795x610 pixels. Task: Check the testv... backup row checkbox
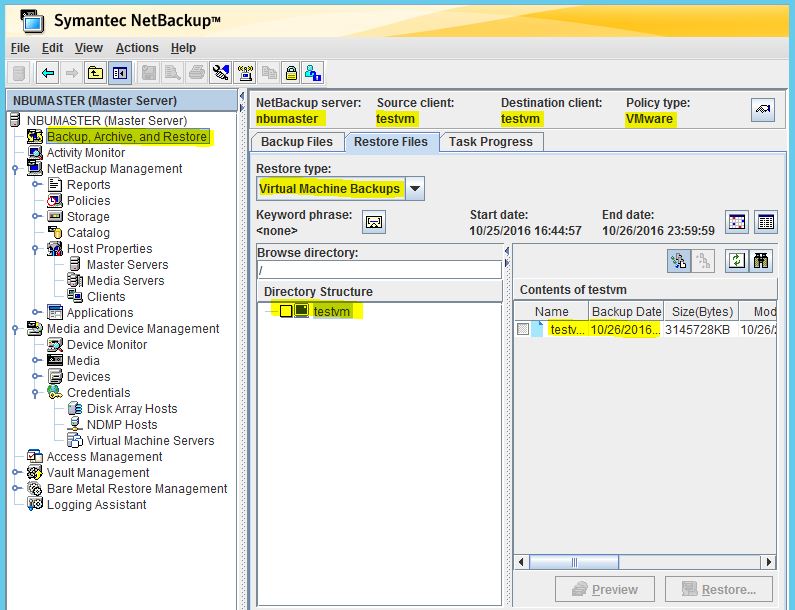click(x=523, y=329)
